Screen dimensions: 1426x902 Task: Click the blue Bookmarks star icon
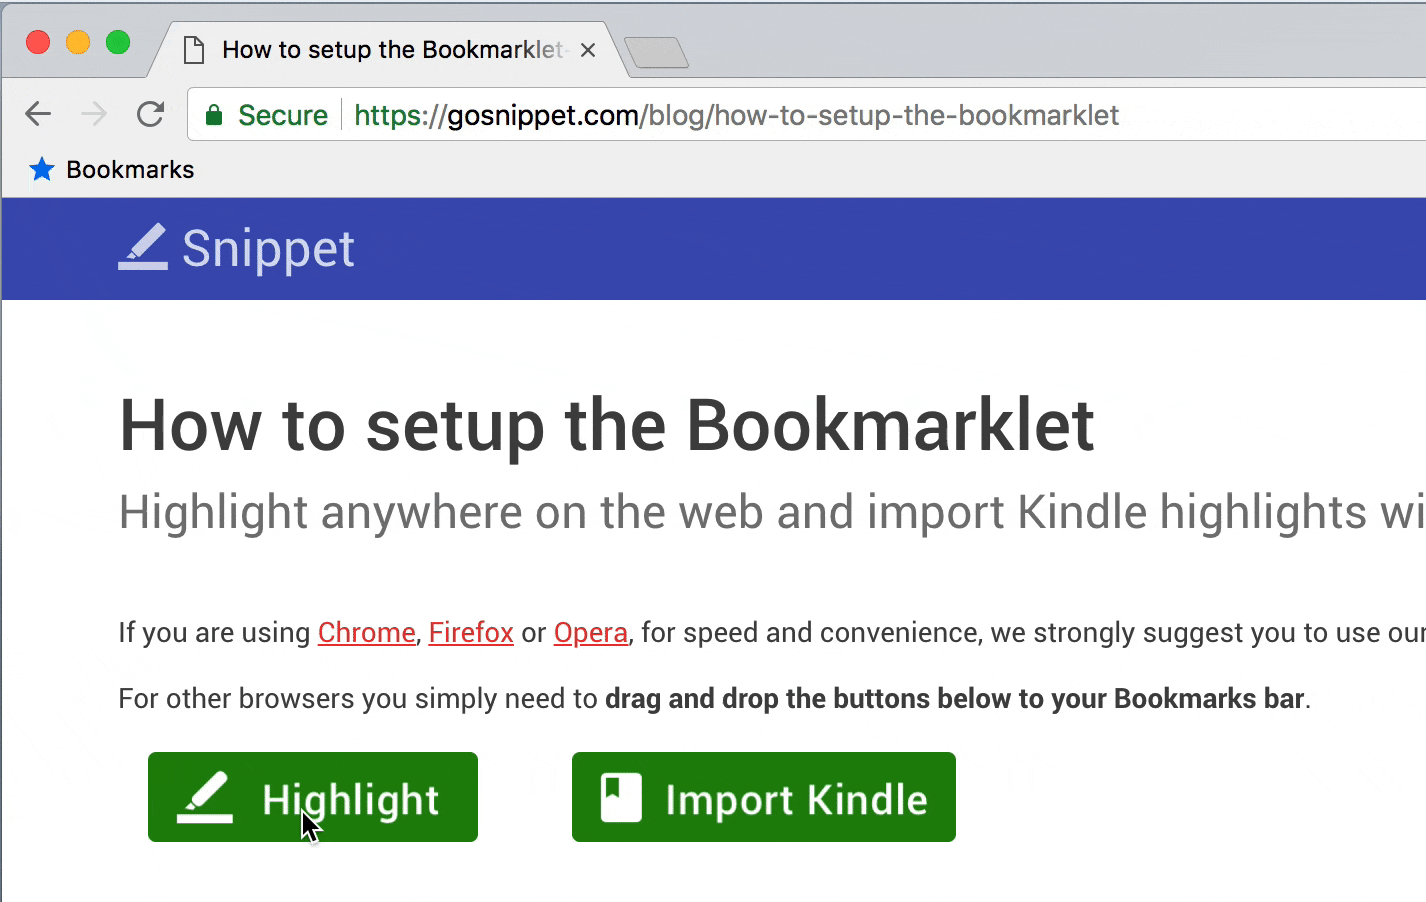coord(42,169)
